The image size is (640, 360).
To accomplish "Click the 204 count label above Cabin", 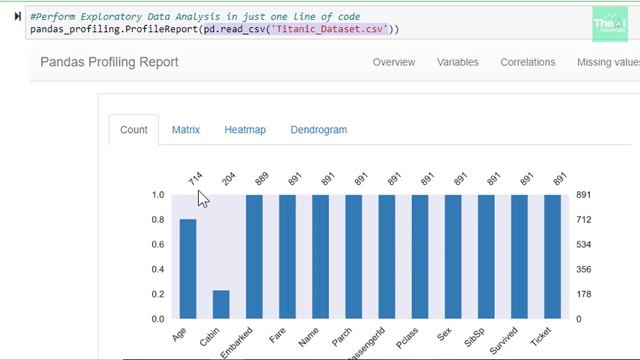I will [229, 178].
